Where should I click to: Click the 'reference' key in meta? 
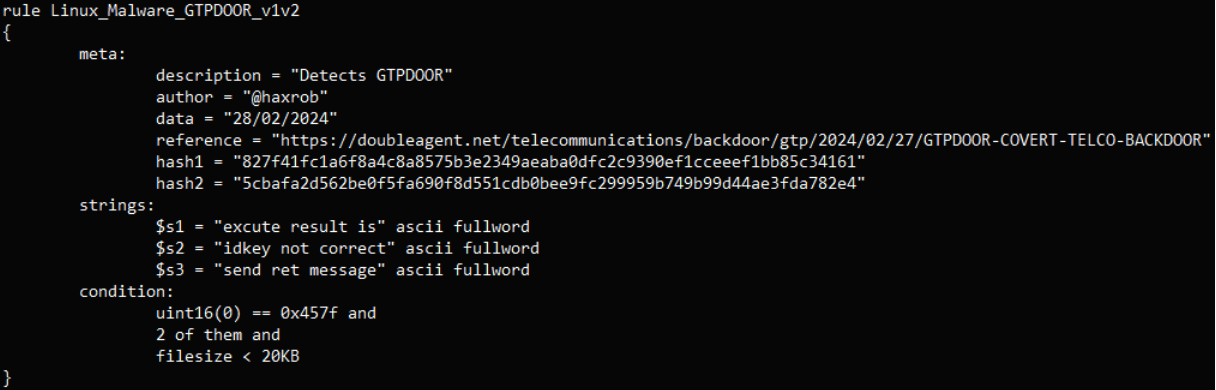pos(192,140)
